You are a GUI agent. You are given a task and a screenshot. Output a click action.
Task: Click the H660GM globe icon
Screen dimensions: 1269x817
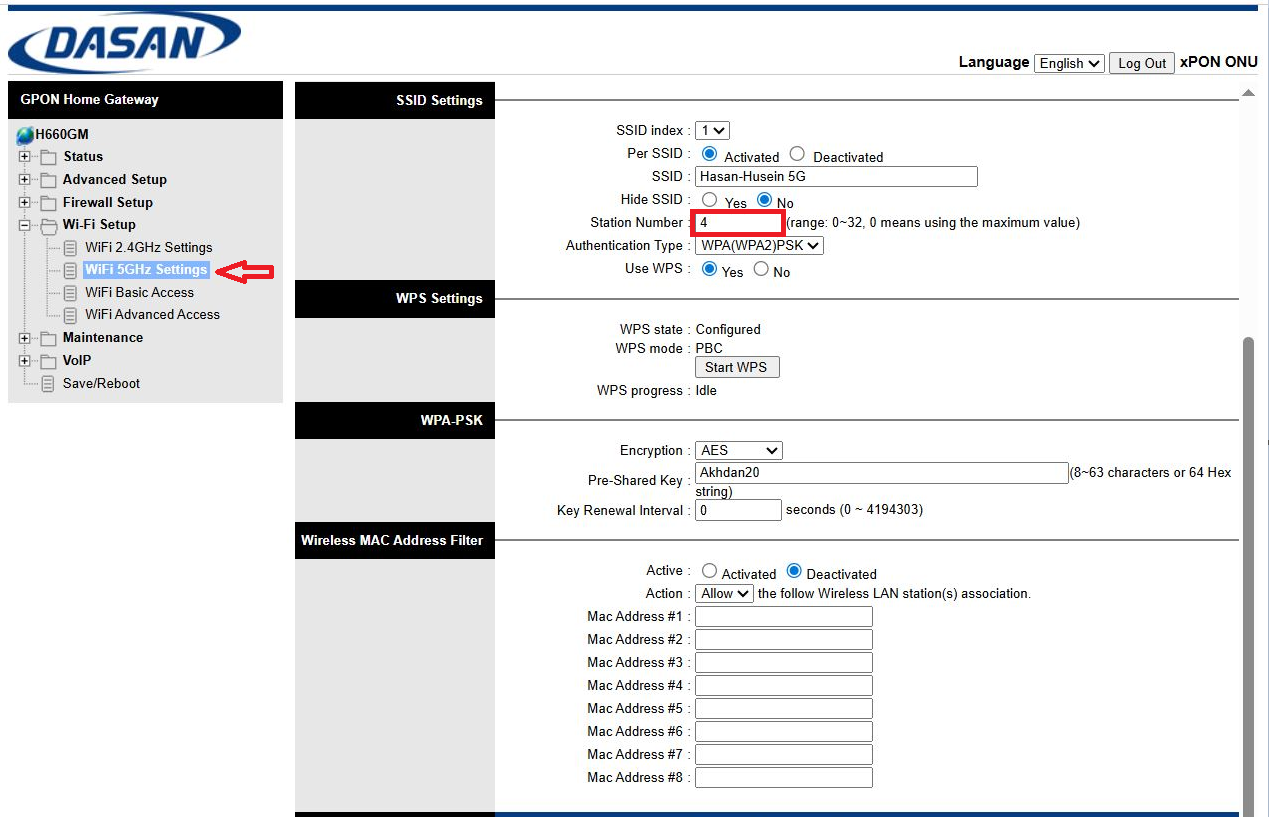pyautogui.click(x=25, y=135)
